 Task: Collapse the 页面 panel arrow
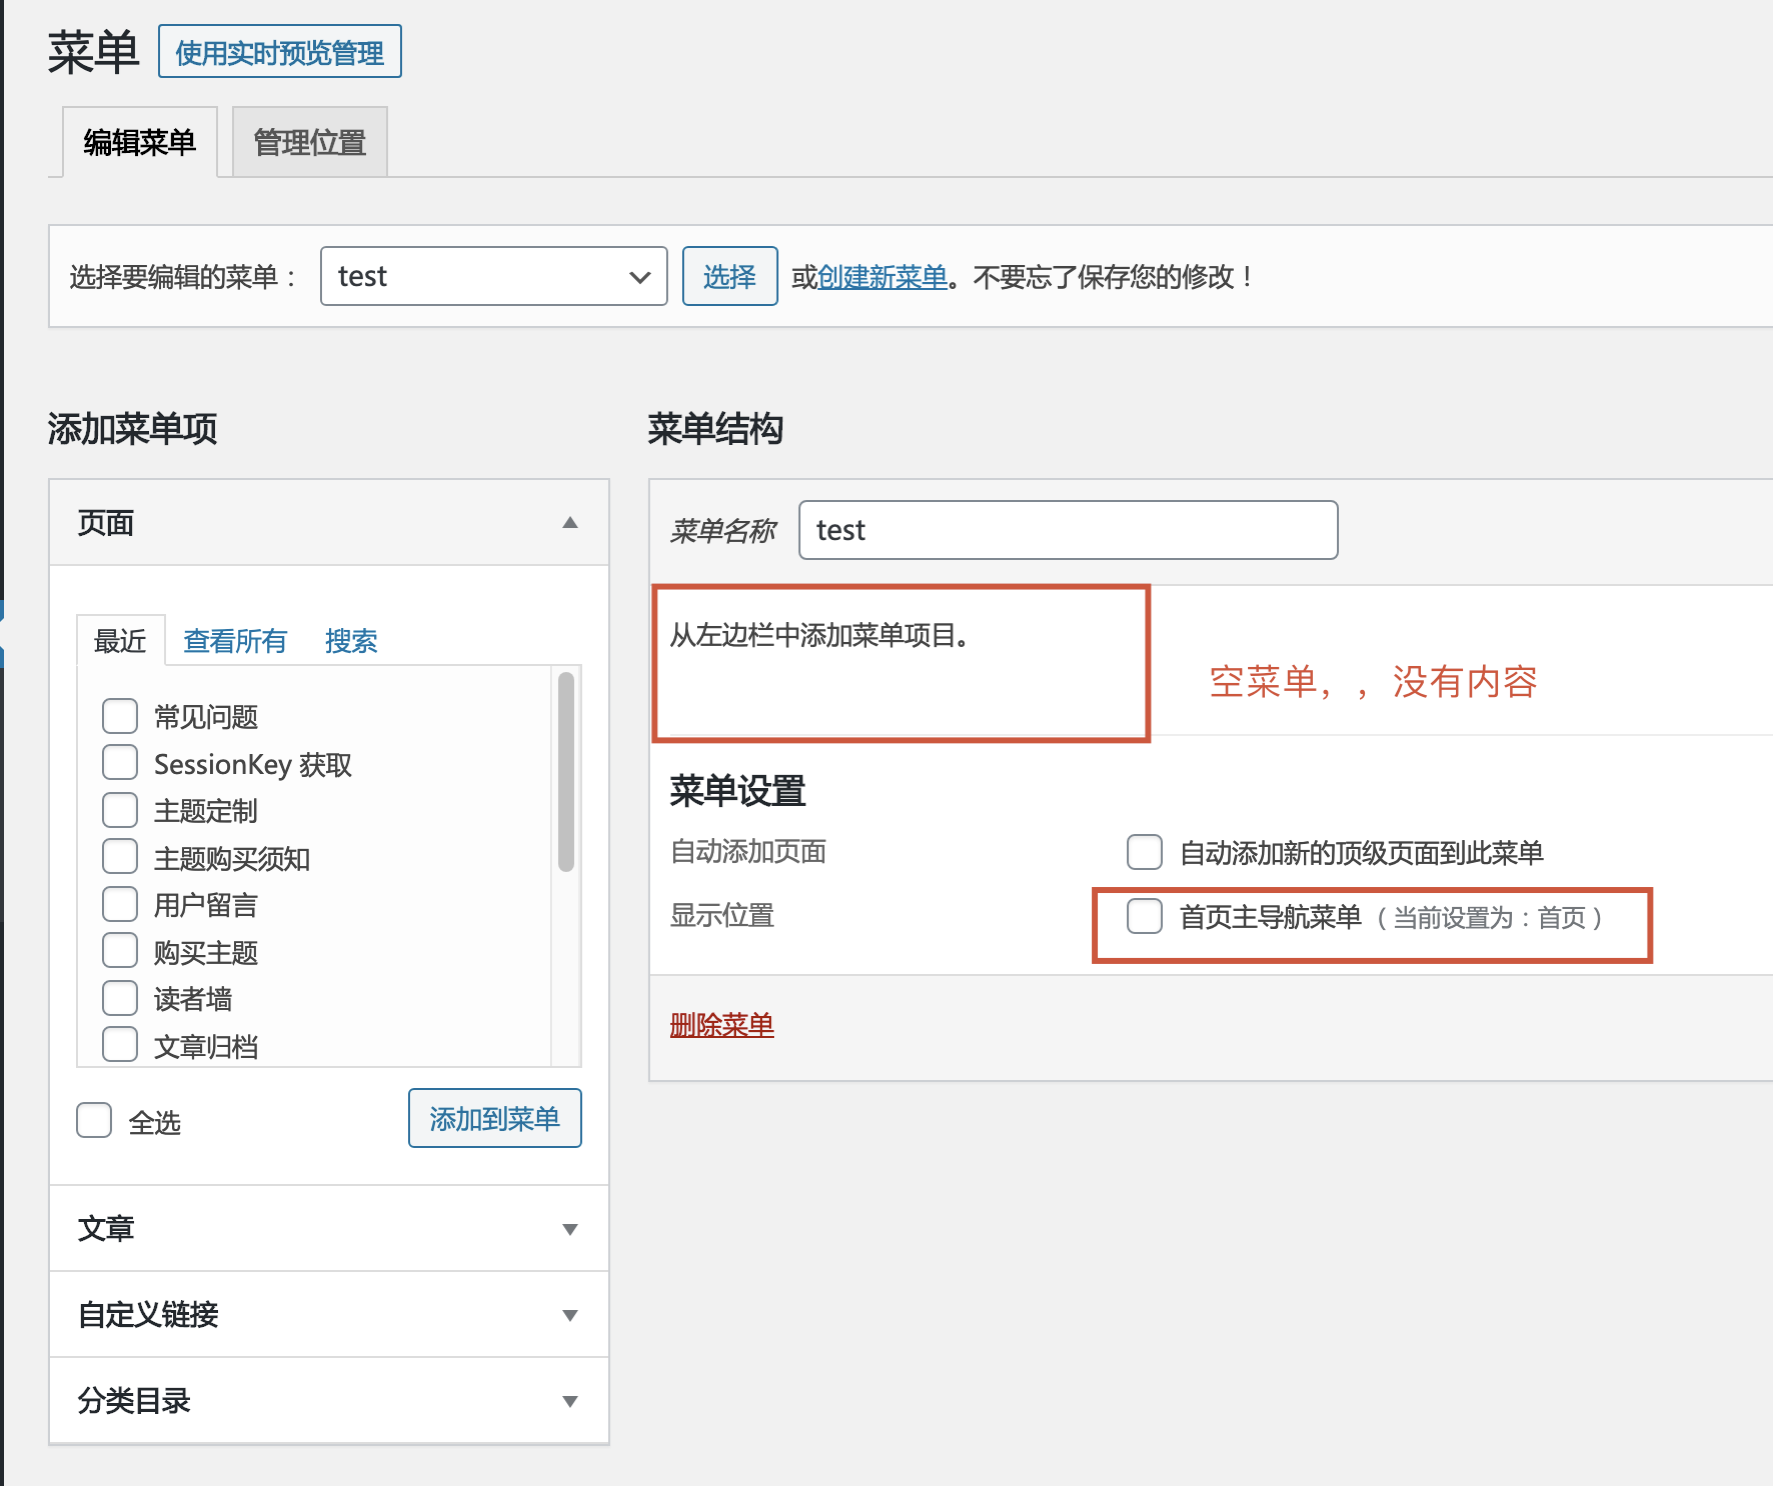[570, 523]
